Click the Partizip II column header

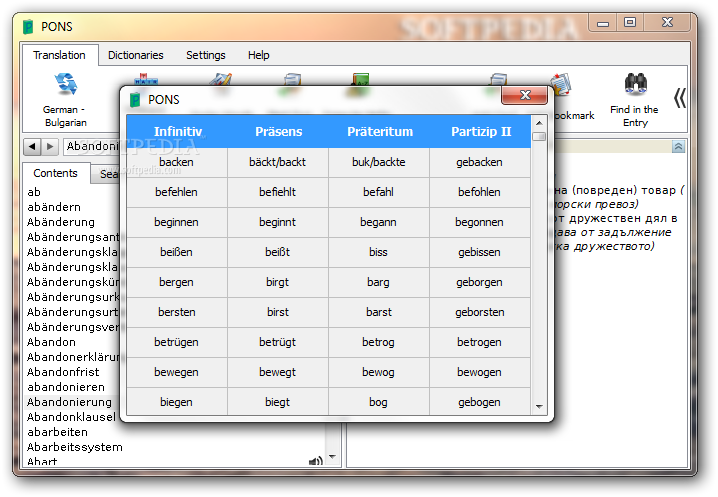[x=480, y=131]
